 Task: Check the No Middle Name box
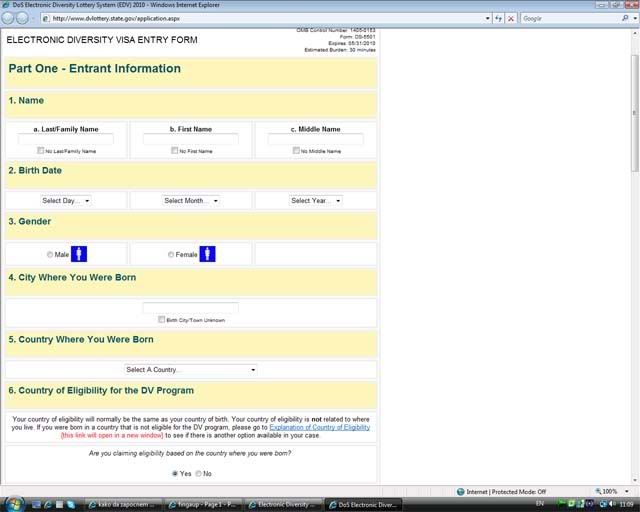click(296, 150)
